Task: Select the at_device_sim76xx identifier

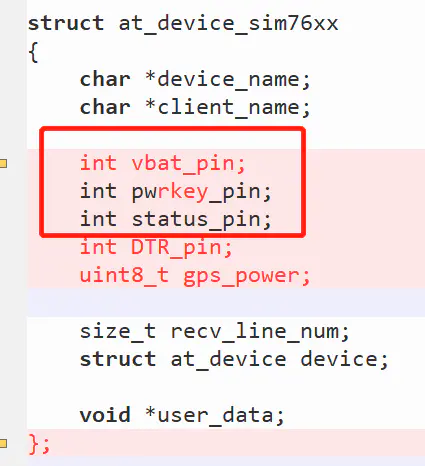Action: (229, 24)
